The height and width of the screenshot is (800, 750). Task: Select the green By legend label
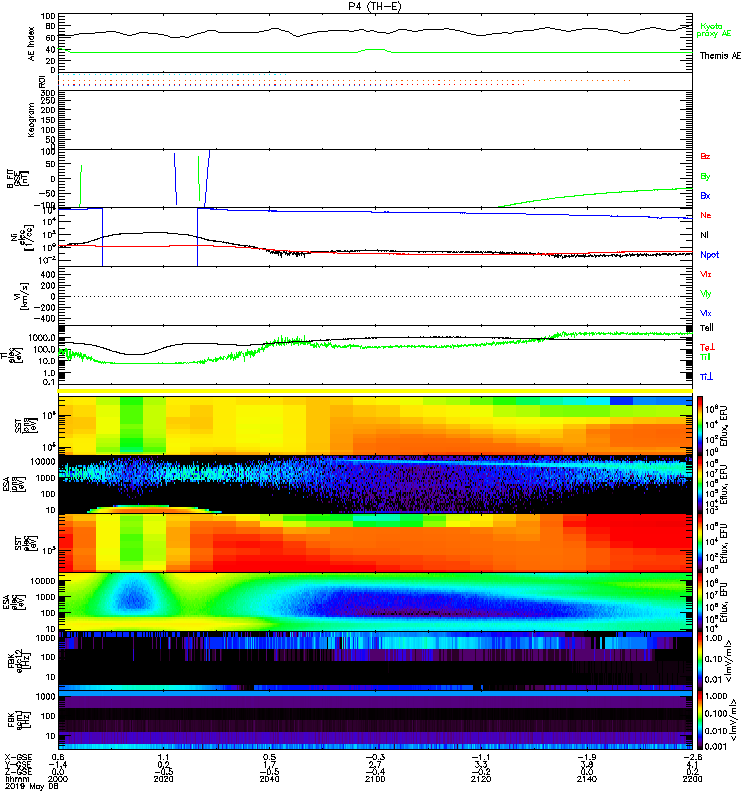click(x=705, y=176)
